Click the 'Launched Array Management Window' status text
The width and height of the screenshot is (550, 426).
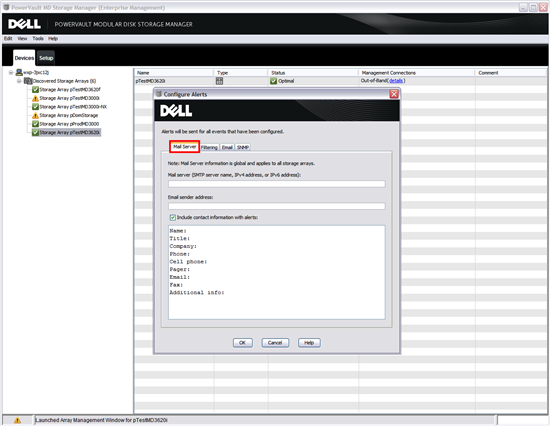(102, 420)
